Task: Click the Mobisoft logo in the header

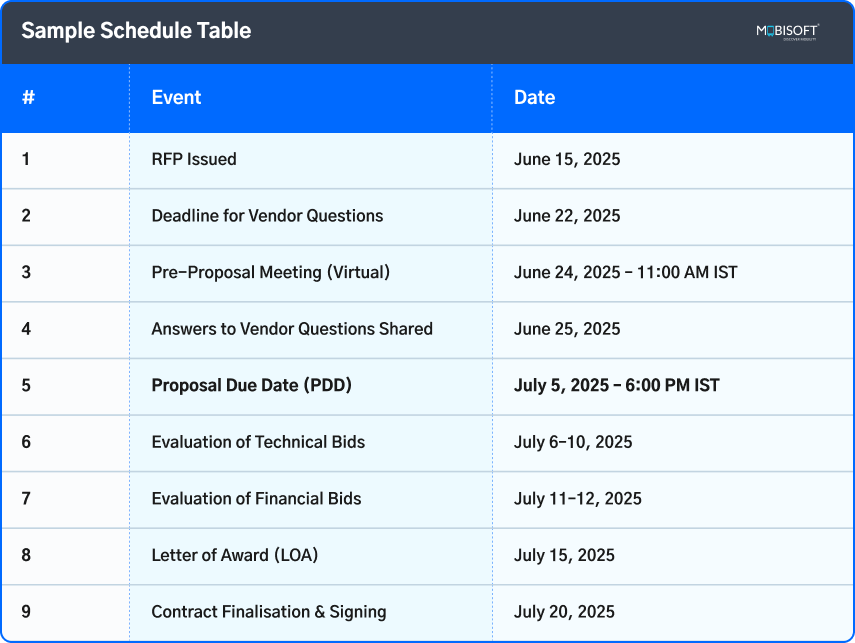Action: [x=787, y=32]
